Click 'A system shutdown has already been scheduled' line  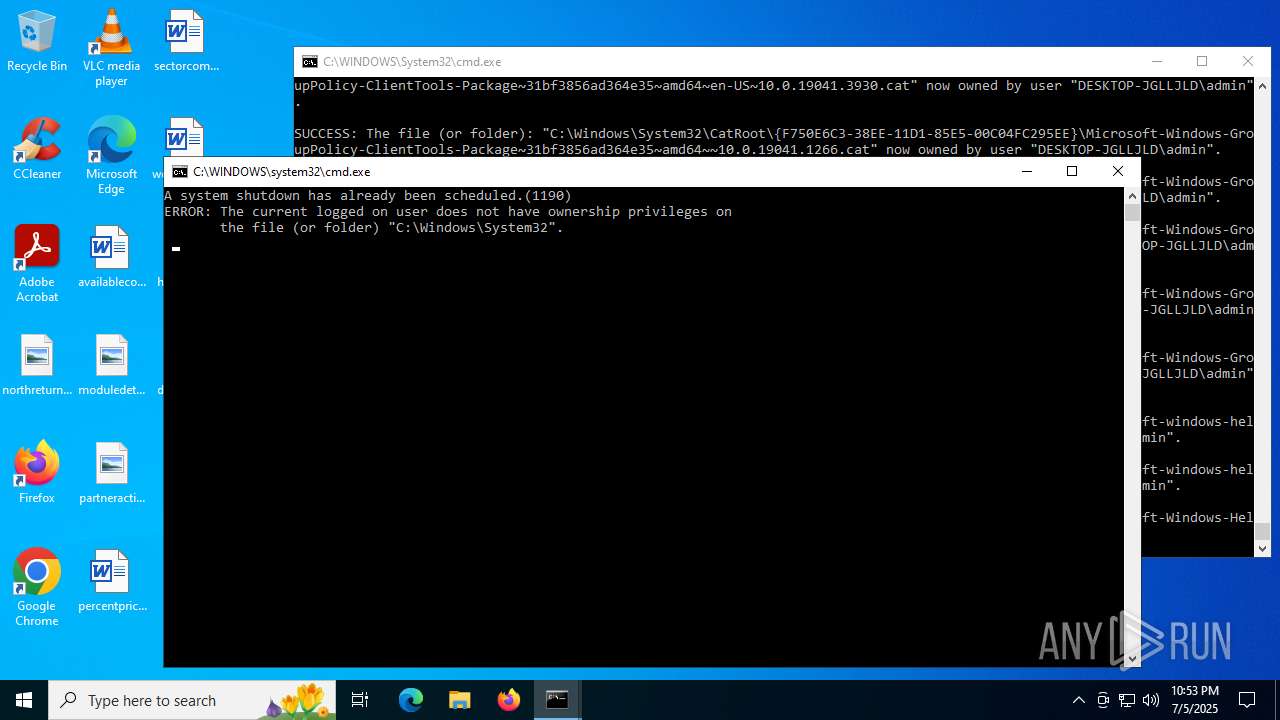[x=368, y=196]
